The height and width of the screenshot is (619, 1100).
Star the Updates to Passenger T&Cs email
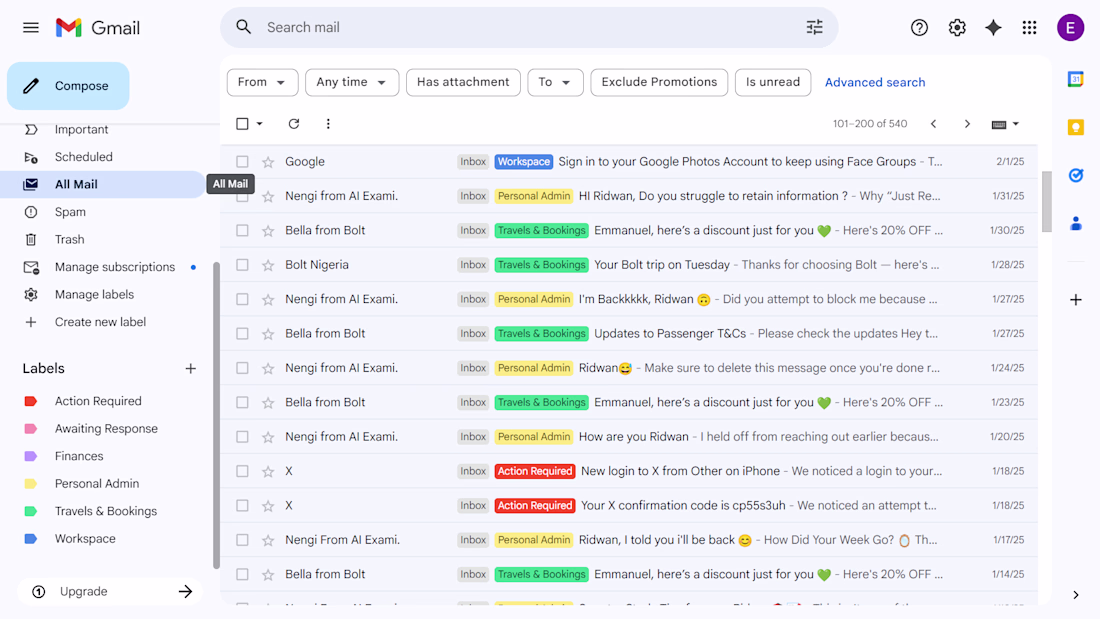click(268, 334)
